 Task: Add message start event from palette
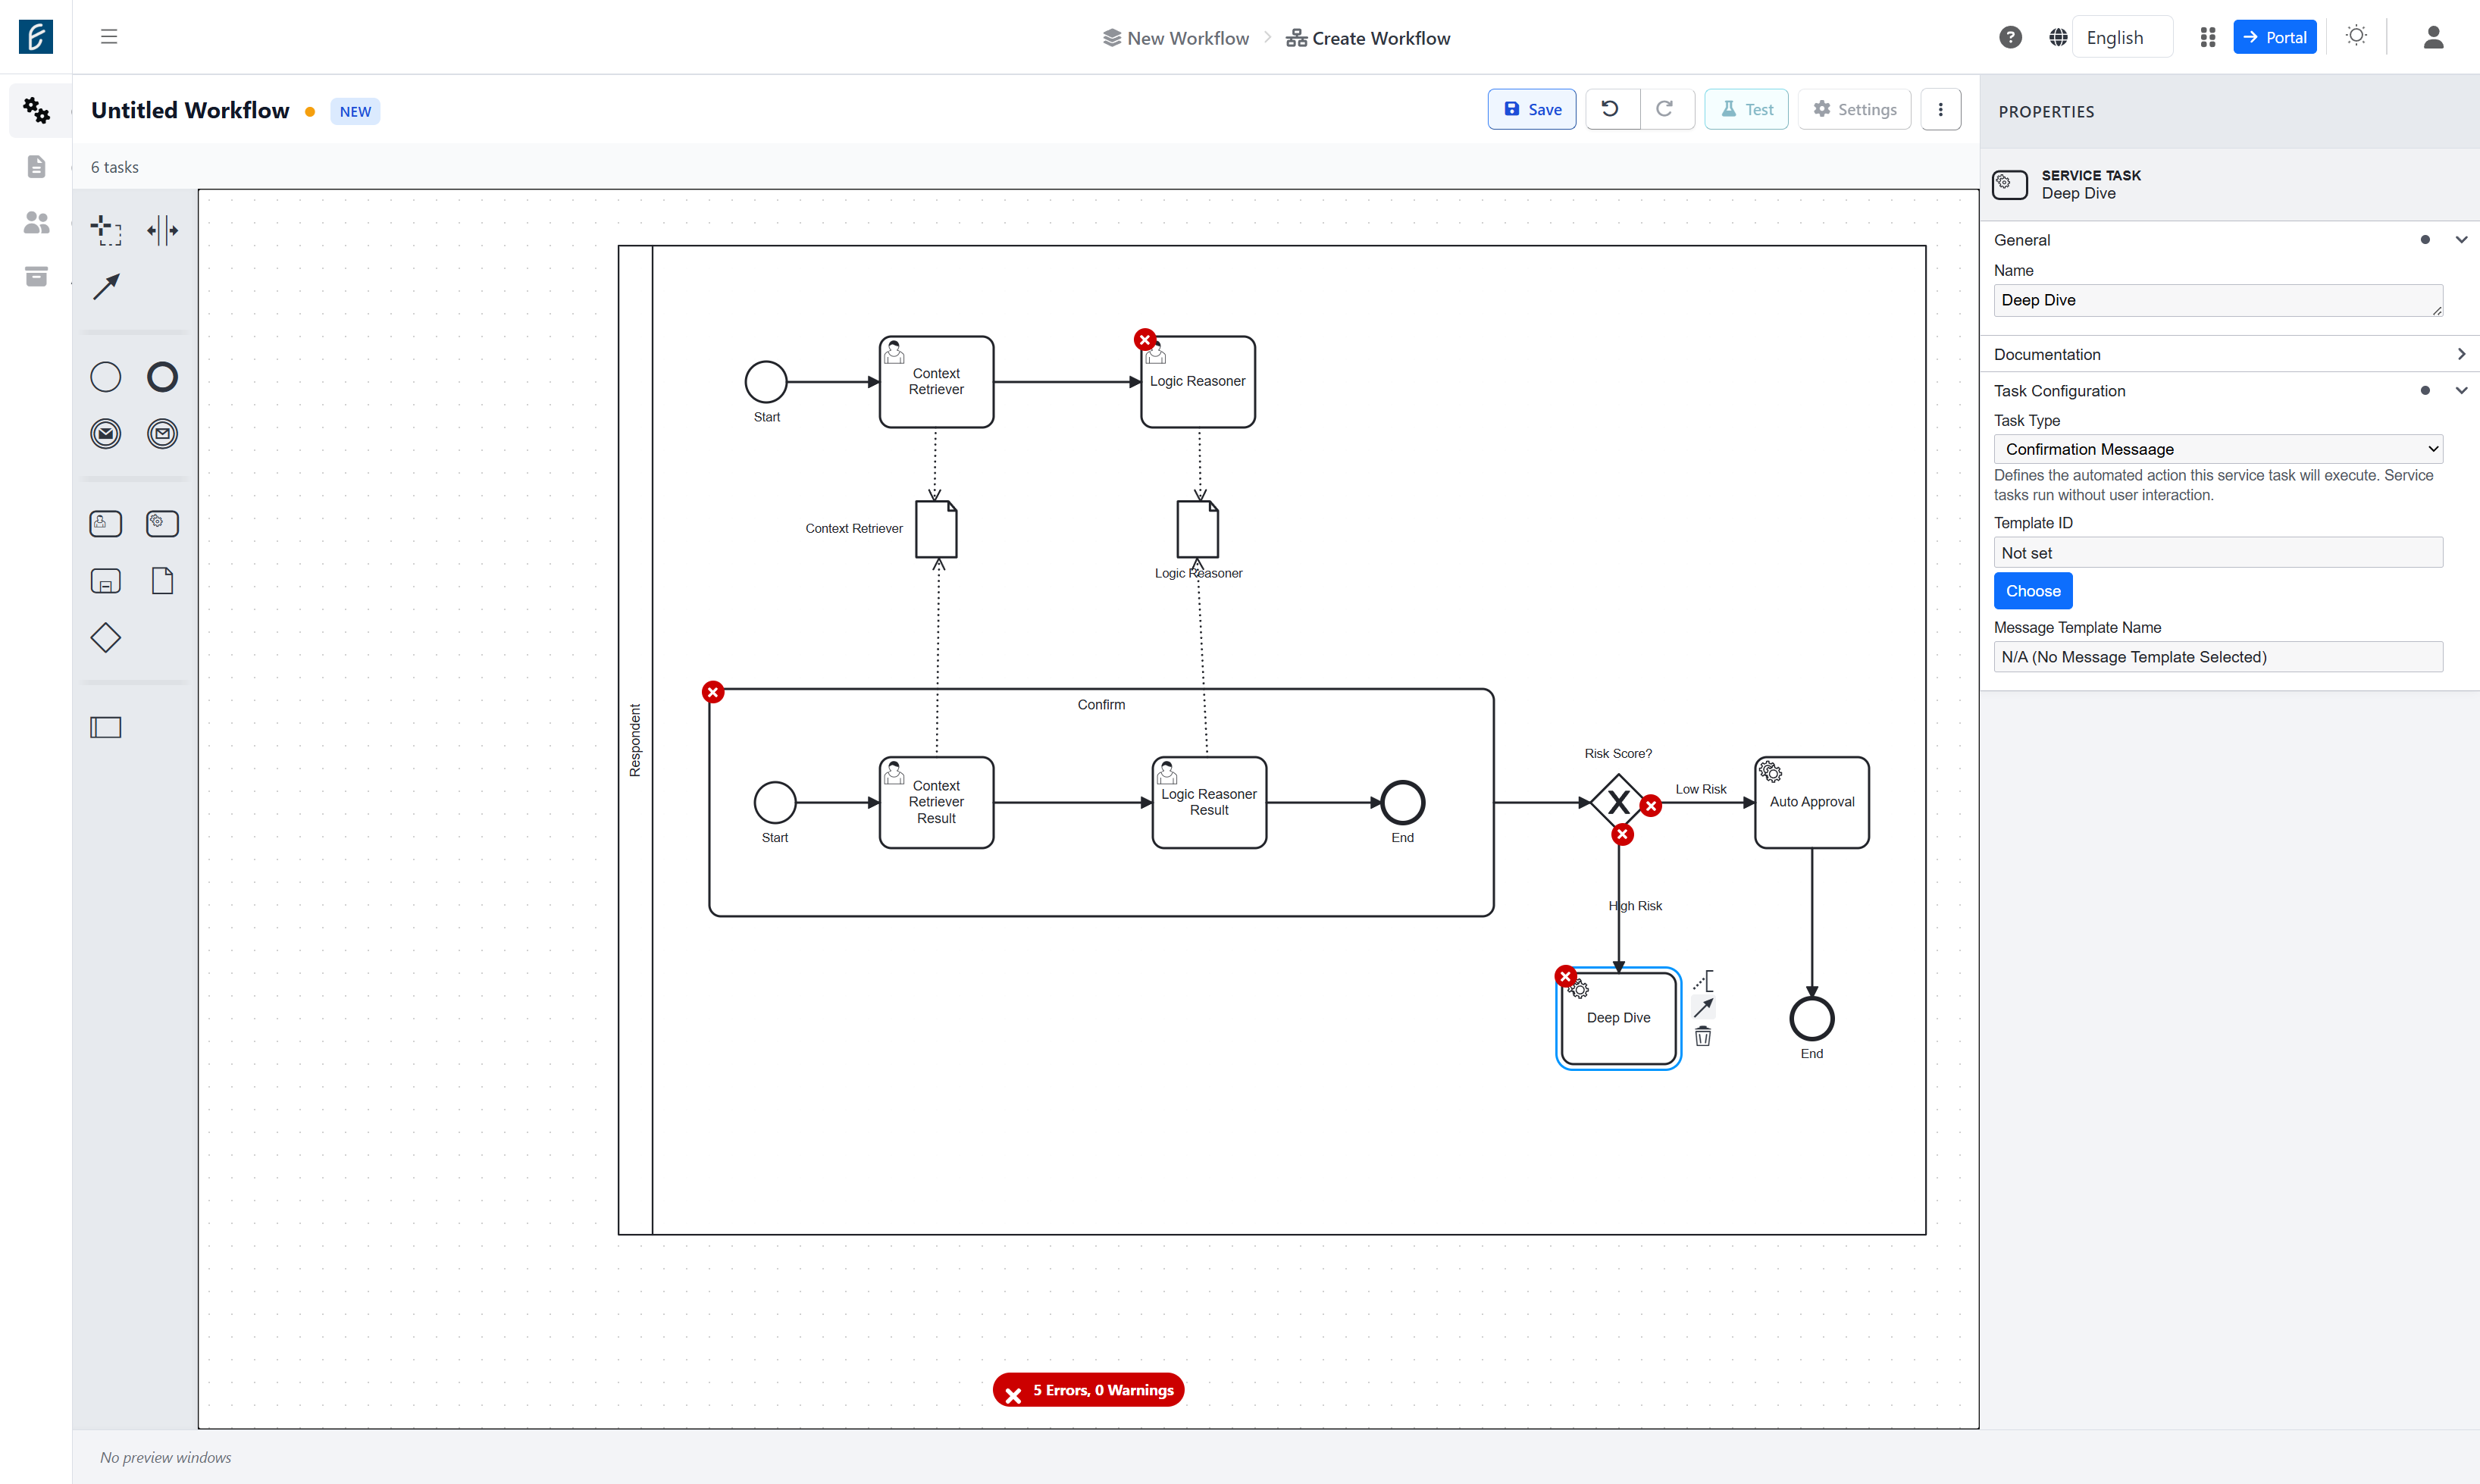tap(105, 434)
